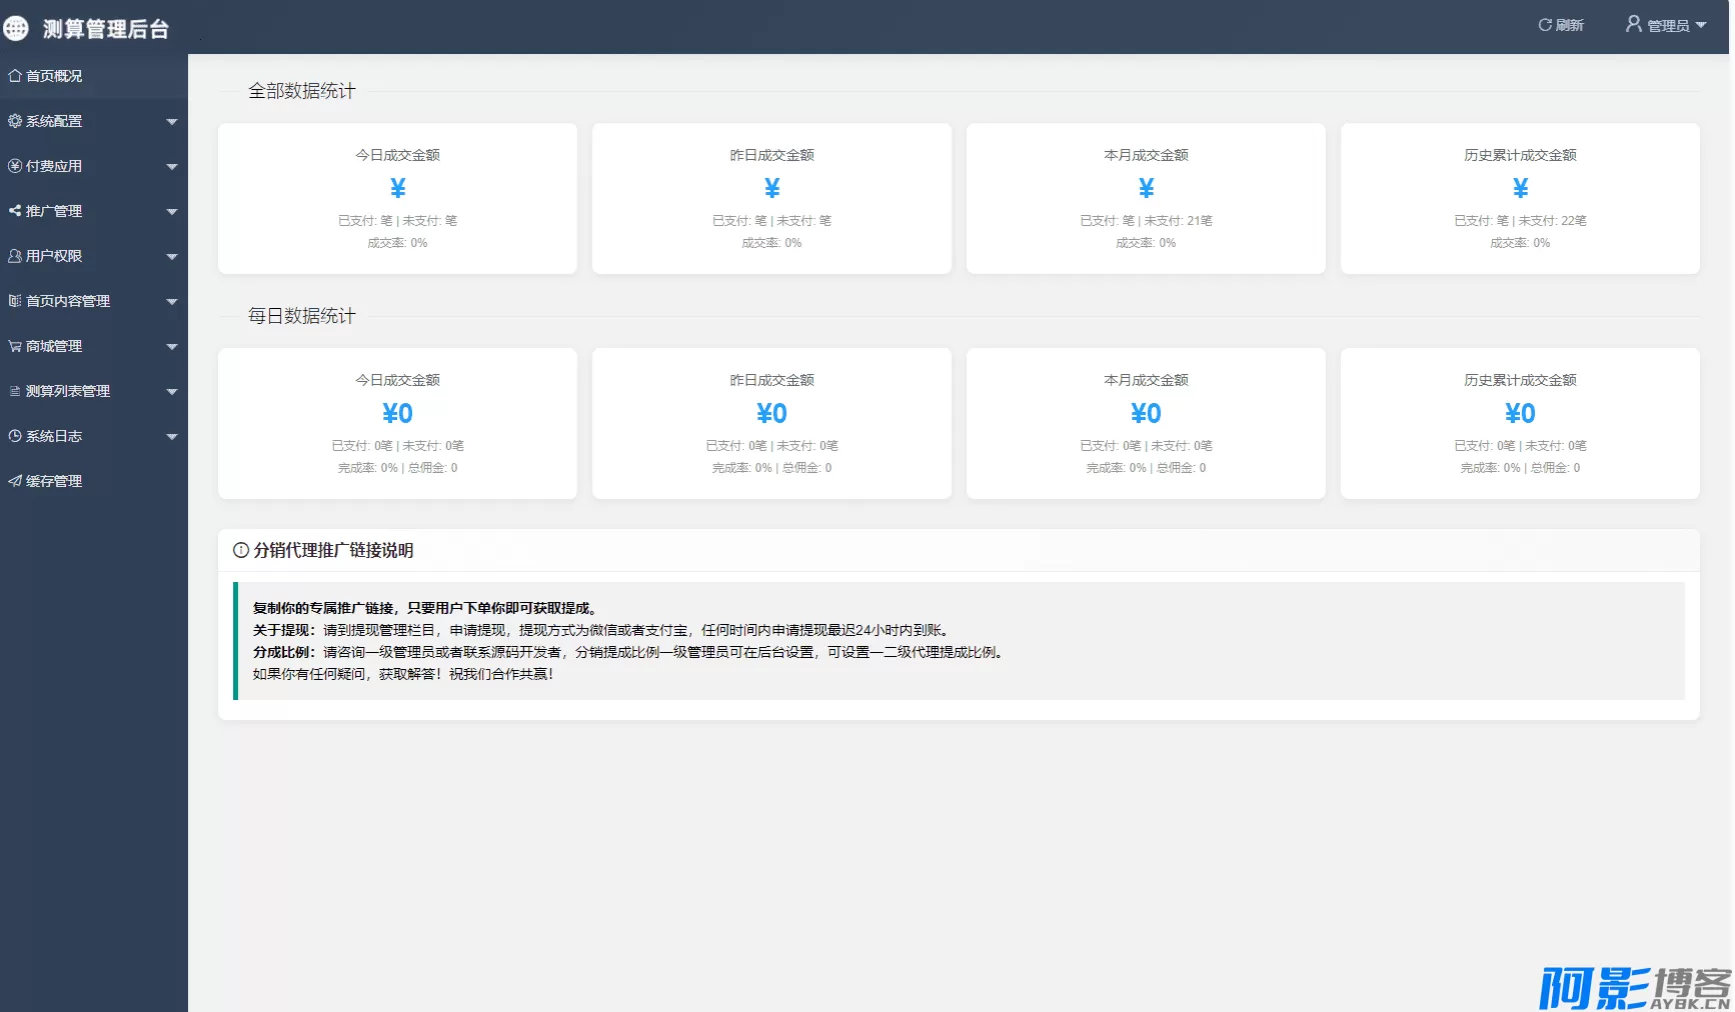Click the refresh icon in top bar
Screen dimensions: 1735x1012
pyautogui.click(x=1545, y=25)
